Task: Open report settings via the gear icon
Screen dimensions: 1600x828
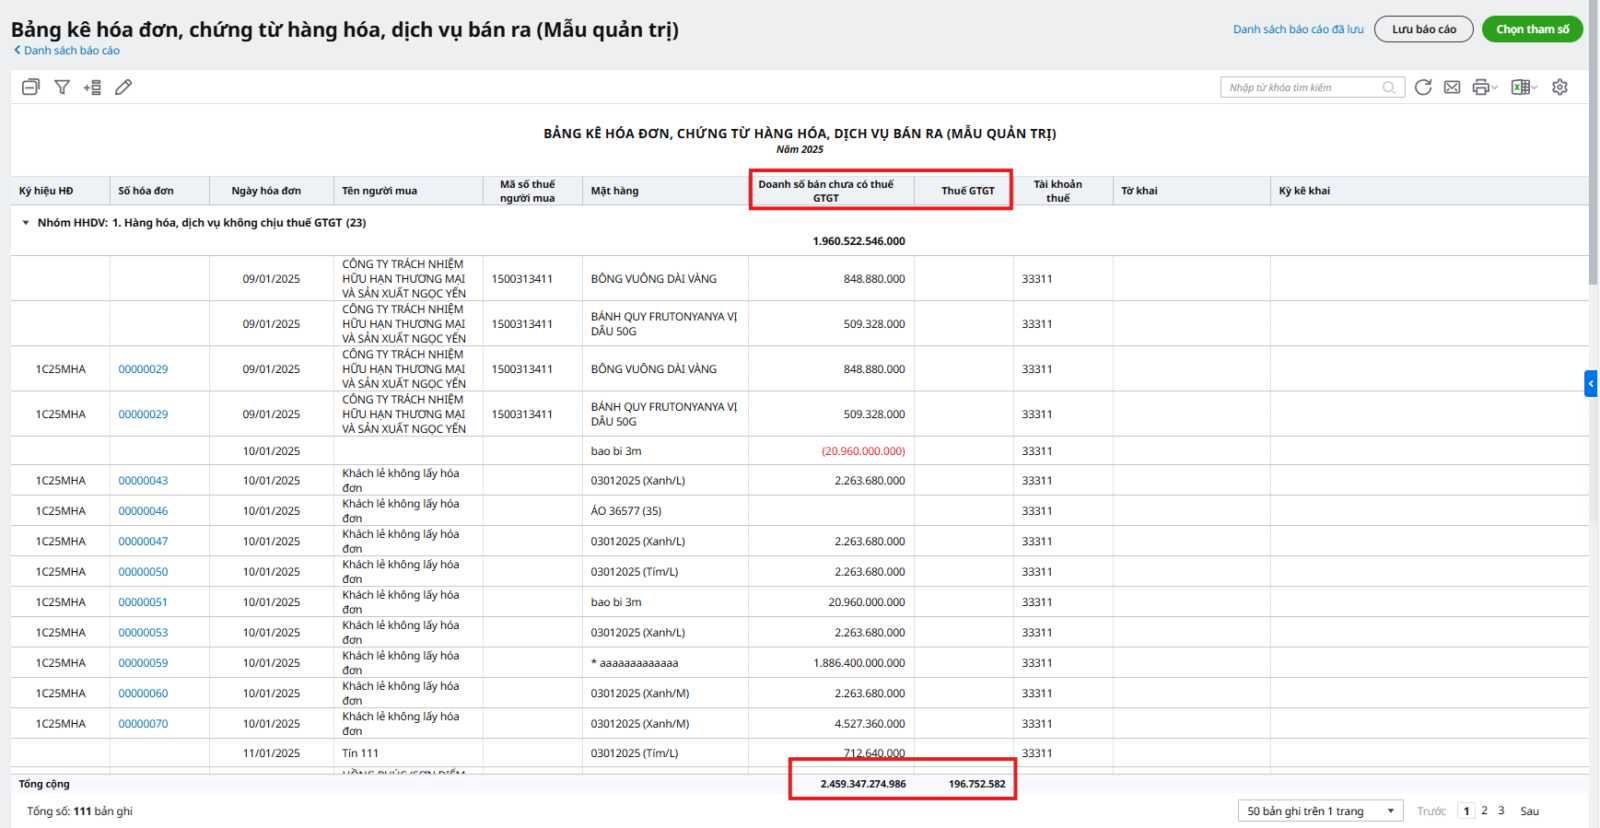Action: coord(1559,87)
